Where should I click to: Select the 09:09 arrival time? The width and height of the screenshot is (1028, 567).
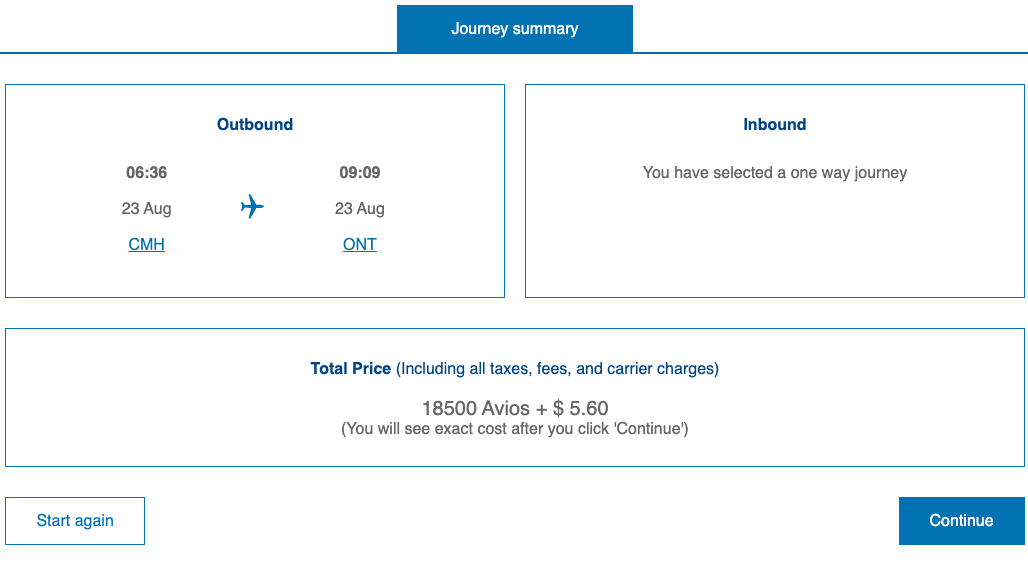tap(359, 172)
